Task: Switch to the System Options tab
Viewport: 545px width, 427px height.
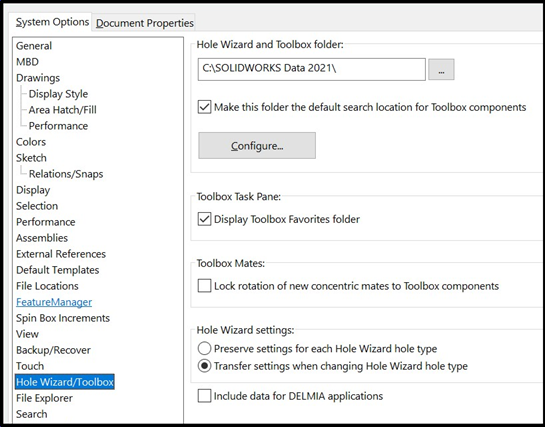Action: coord(51,22)
